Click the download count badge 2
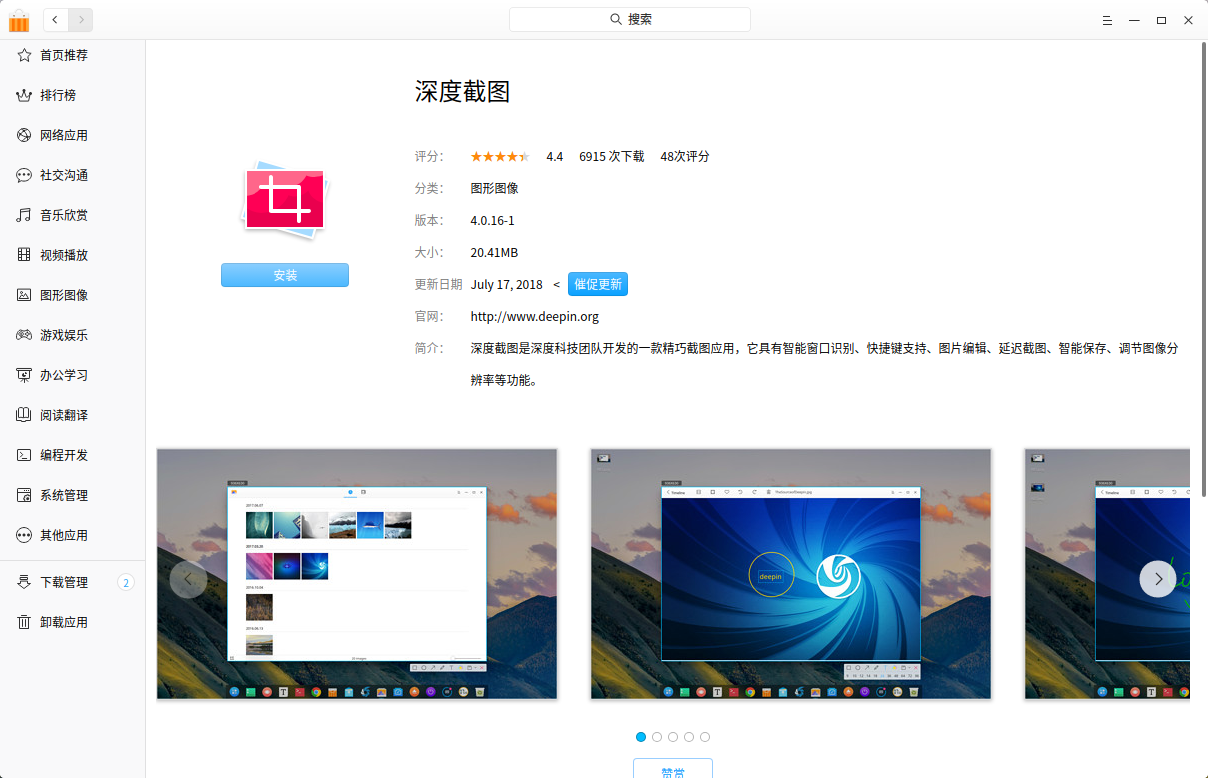 tap(126, 582)
